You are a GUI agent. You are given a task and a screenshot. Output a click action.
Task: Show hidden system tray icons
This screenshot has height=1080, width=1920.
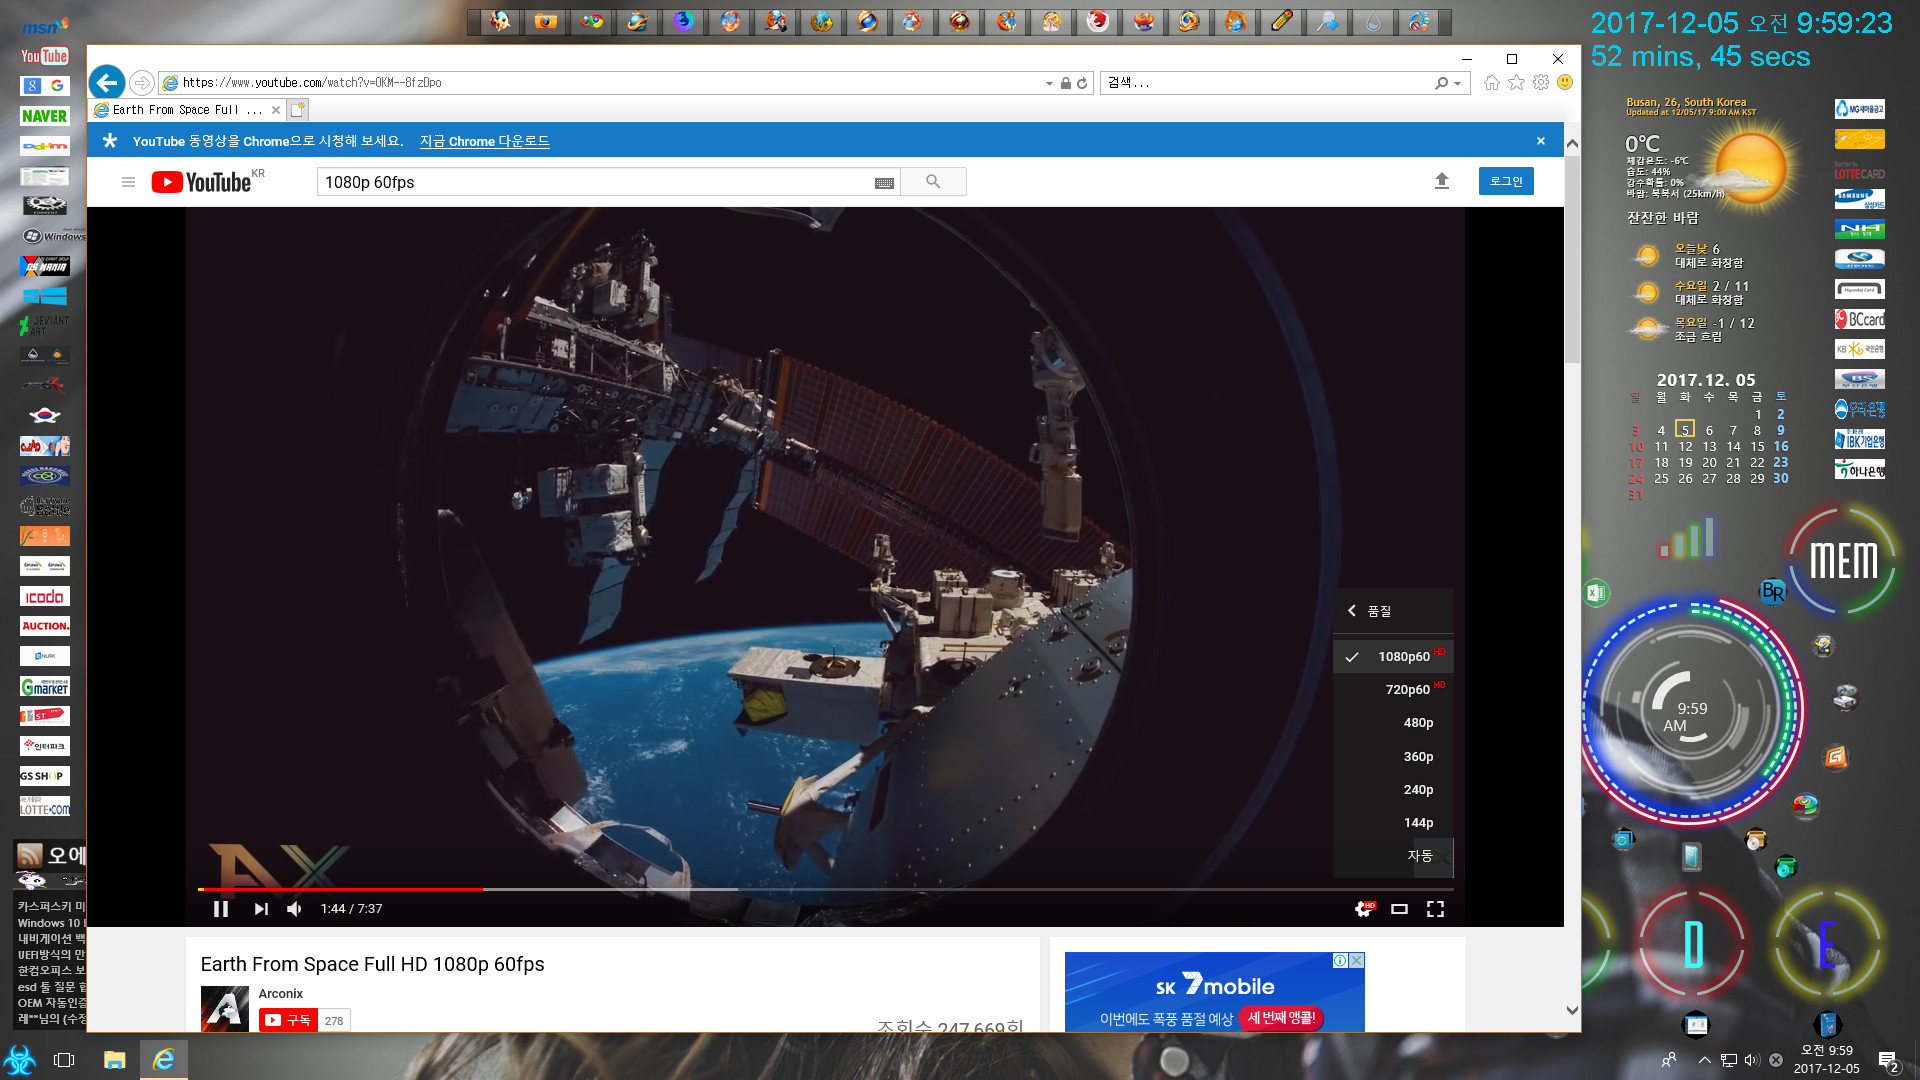pos(1704,1060)
